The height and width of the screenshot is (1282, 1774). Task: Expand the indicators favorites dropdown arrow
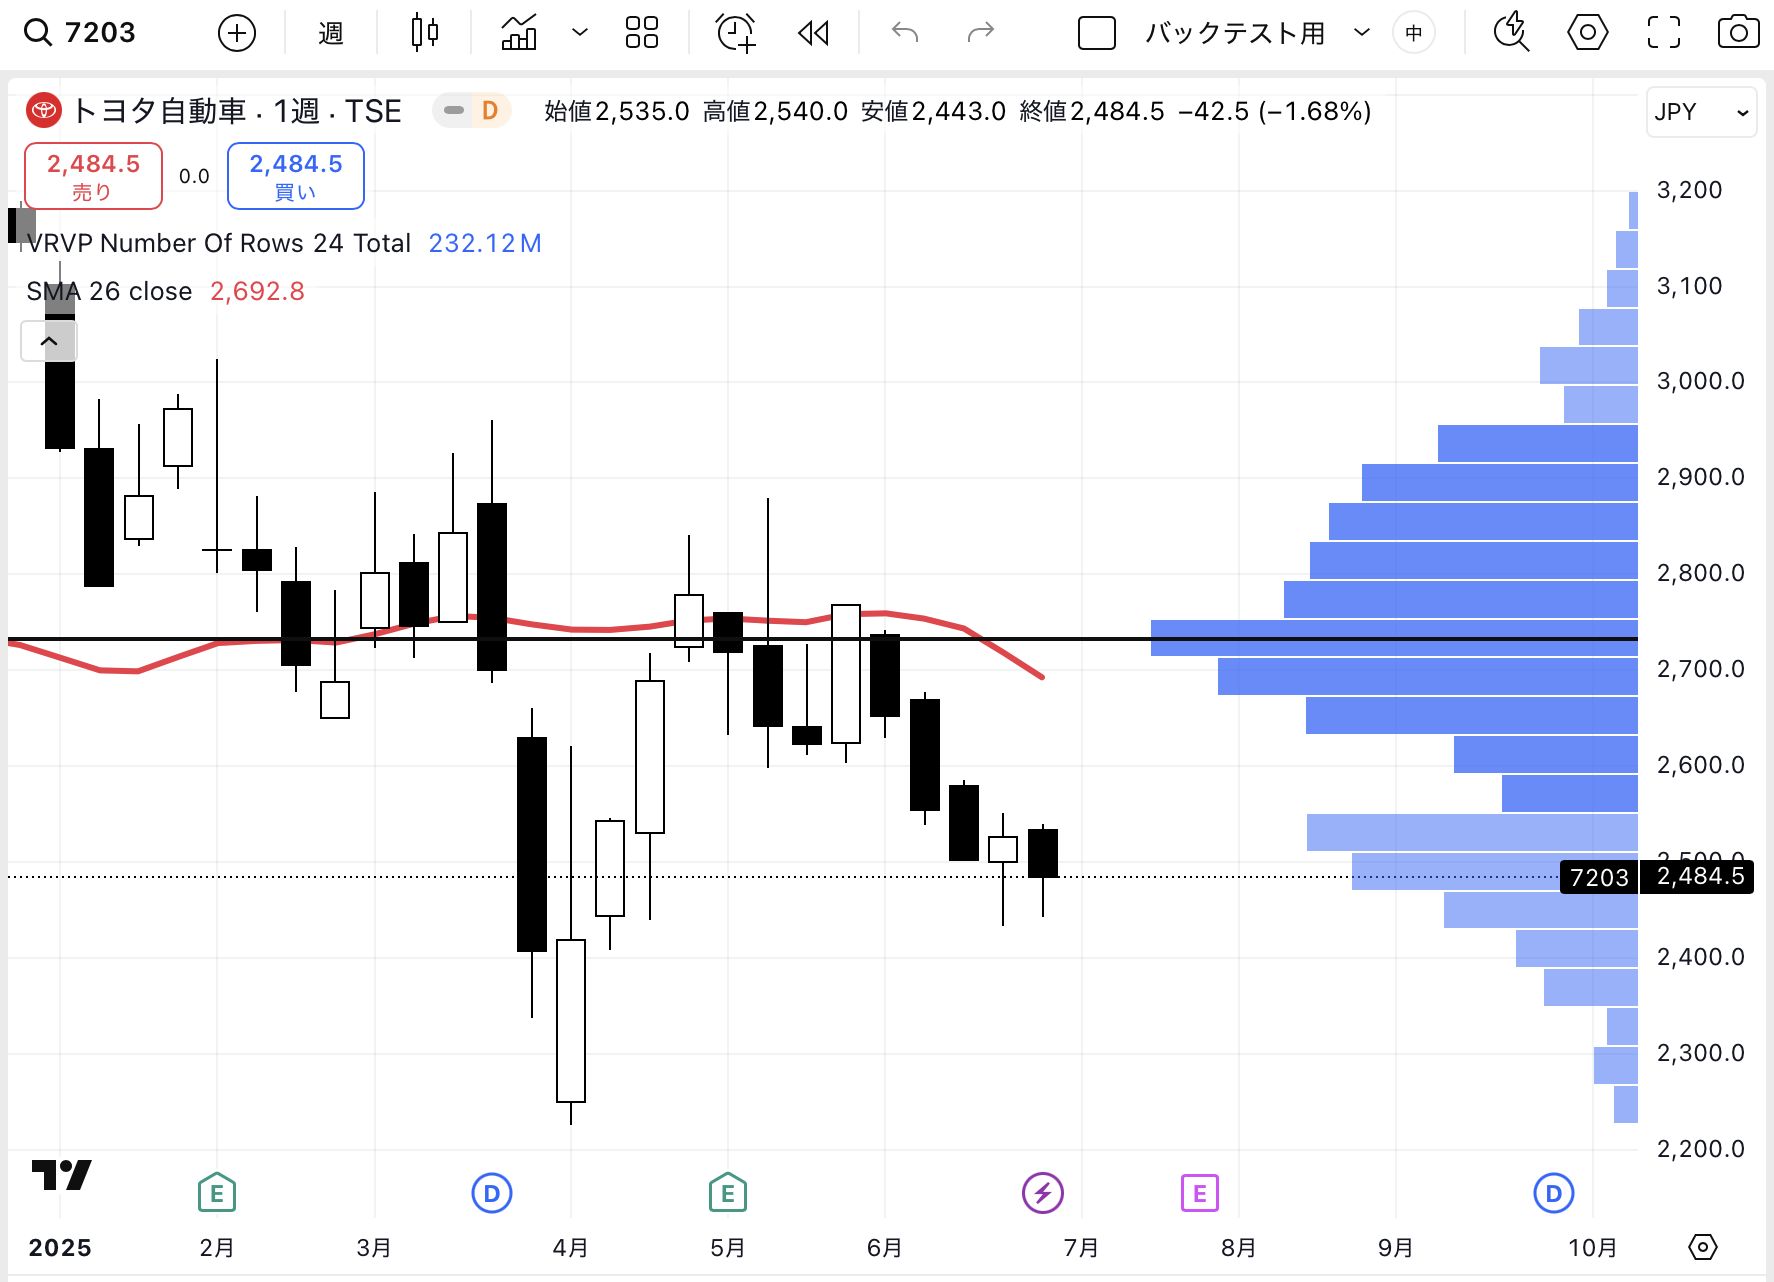click(579, 33)
